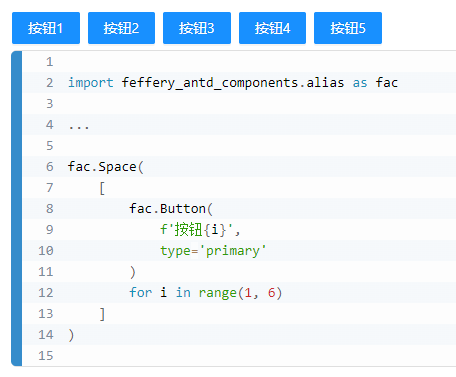Click the ellipsis on code line 4
The image size is (456, 377).
point(79,127)
